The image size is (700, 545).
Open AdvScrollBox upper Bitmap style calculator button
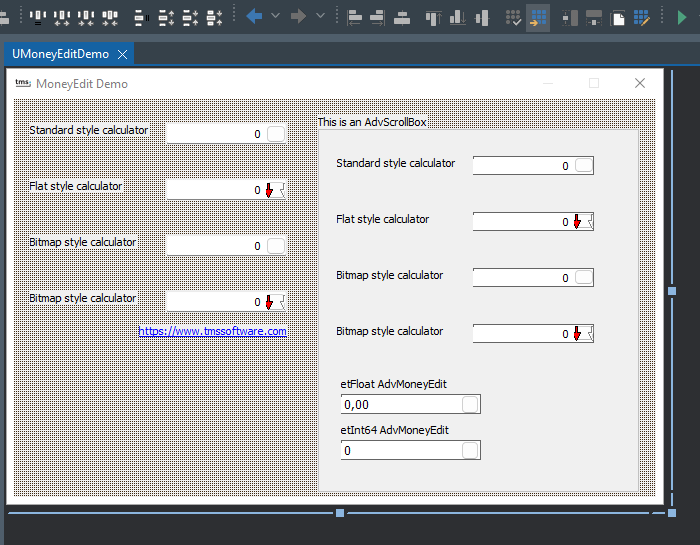584,277
